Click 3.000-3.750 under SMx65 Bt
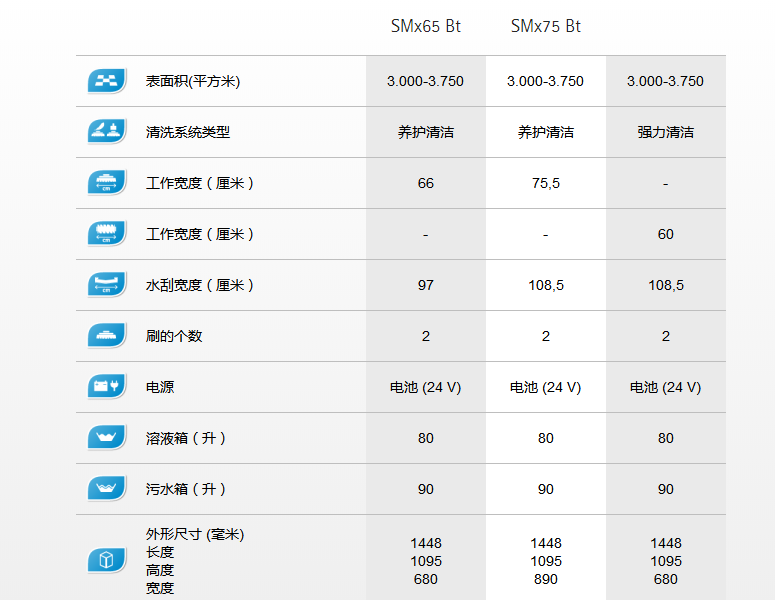 pos(426,81)
